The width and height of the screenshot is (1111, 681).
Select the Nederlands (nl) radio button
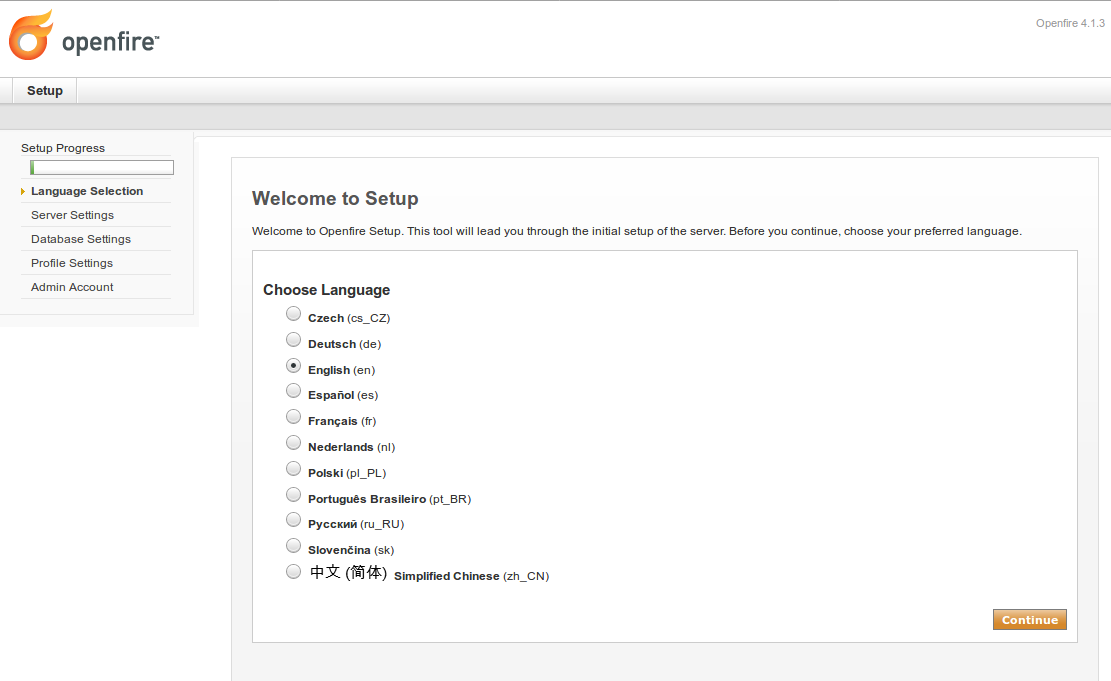pos(293,443)
